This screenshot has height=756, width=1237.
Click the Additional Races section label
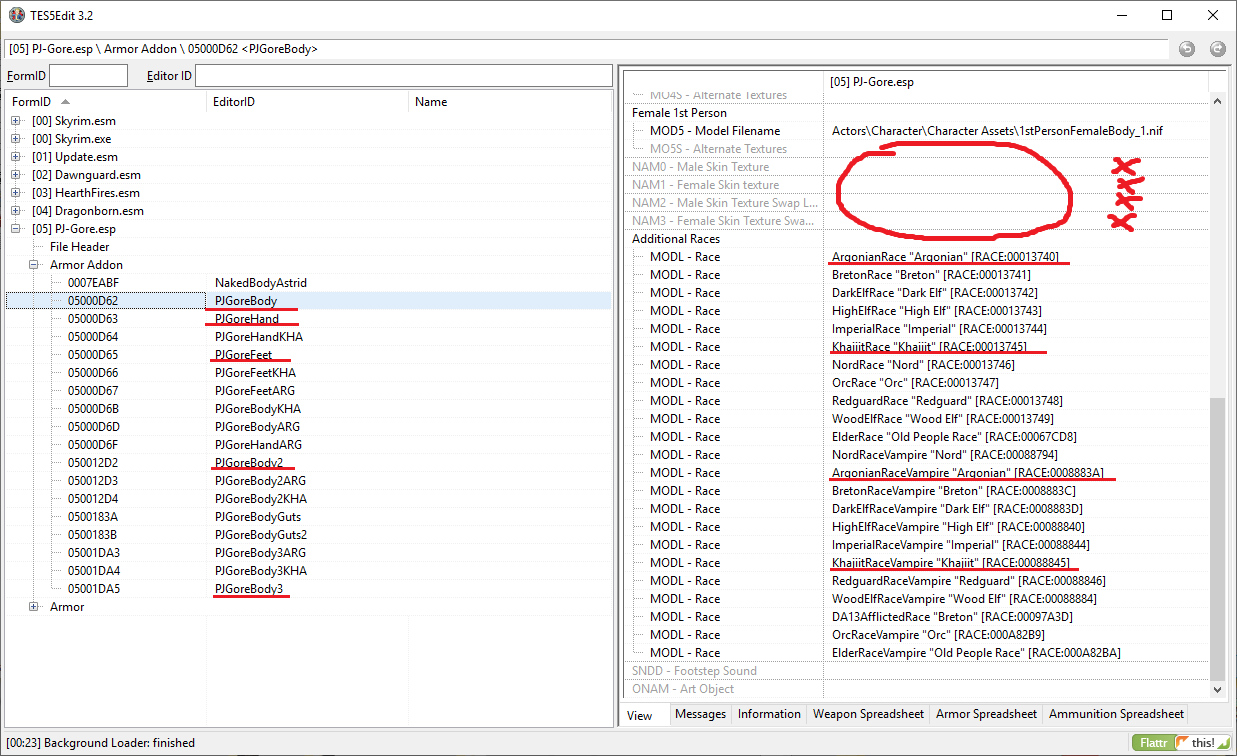point(676,239)
